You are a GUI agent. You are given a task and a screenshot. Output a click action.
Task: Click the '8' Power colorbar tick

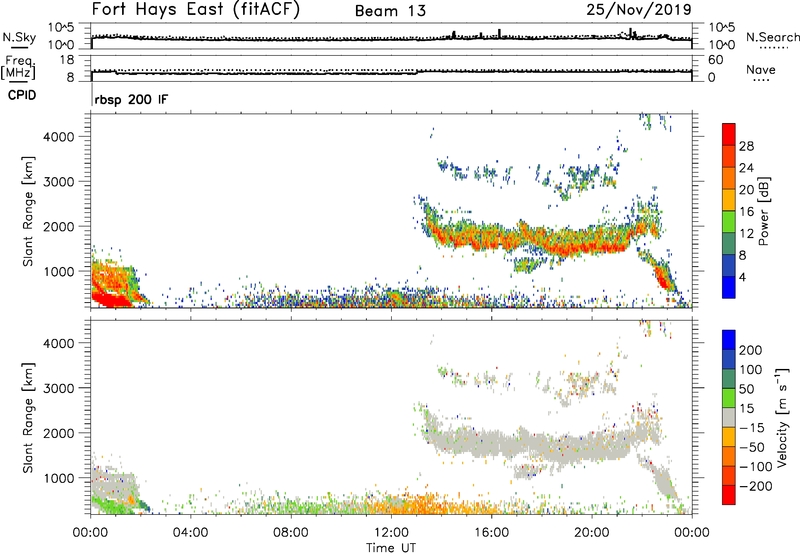click(742, 255)
